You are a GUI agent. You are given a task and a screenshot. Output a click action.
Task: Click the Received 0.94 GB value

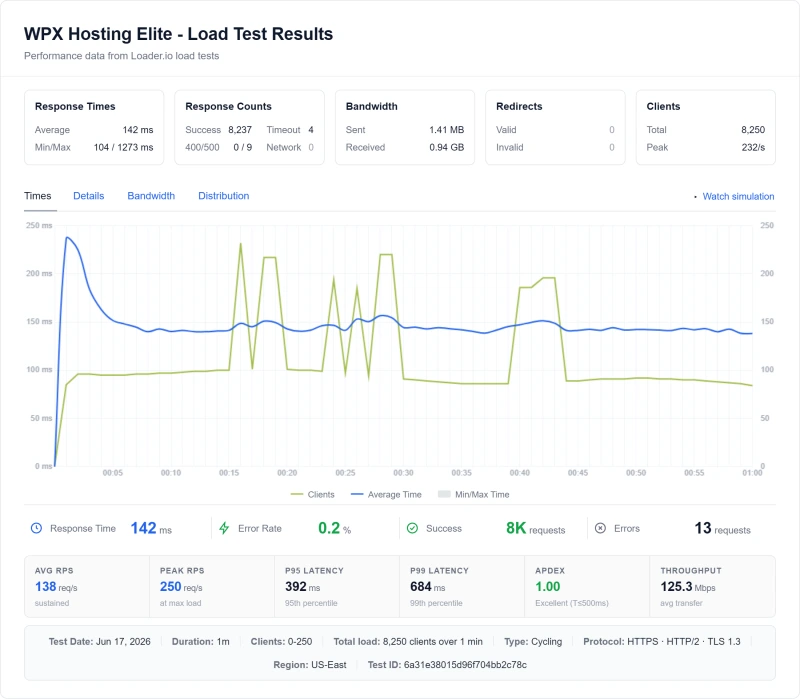[x=446, y=147]
